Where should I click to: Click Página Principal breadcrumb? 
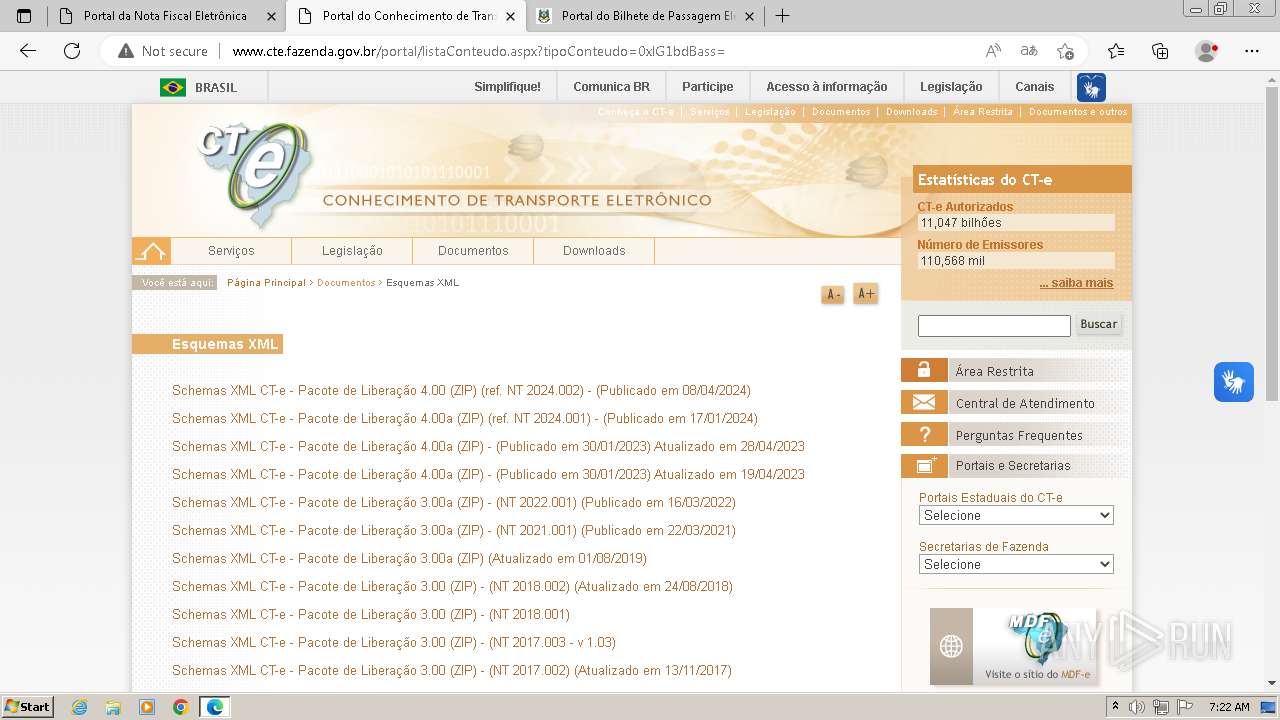pos(266,283)
